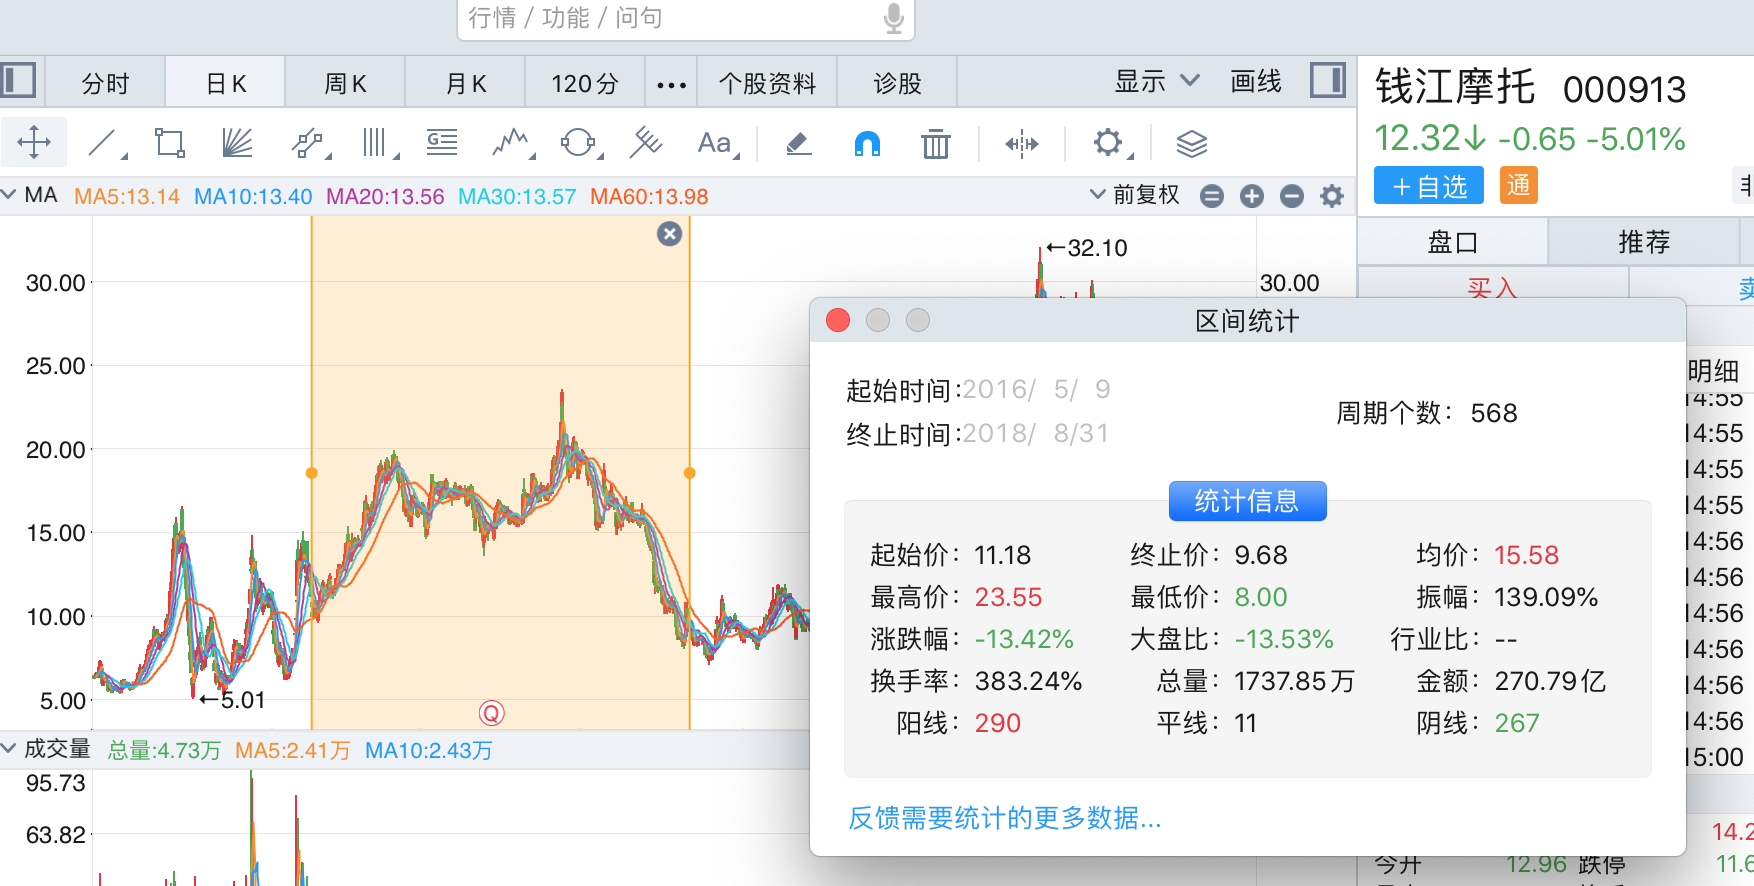This screenshot has height=886, width=1754.
Task: Click the 起始时间 start date field
Action: pos(1036,389)
